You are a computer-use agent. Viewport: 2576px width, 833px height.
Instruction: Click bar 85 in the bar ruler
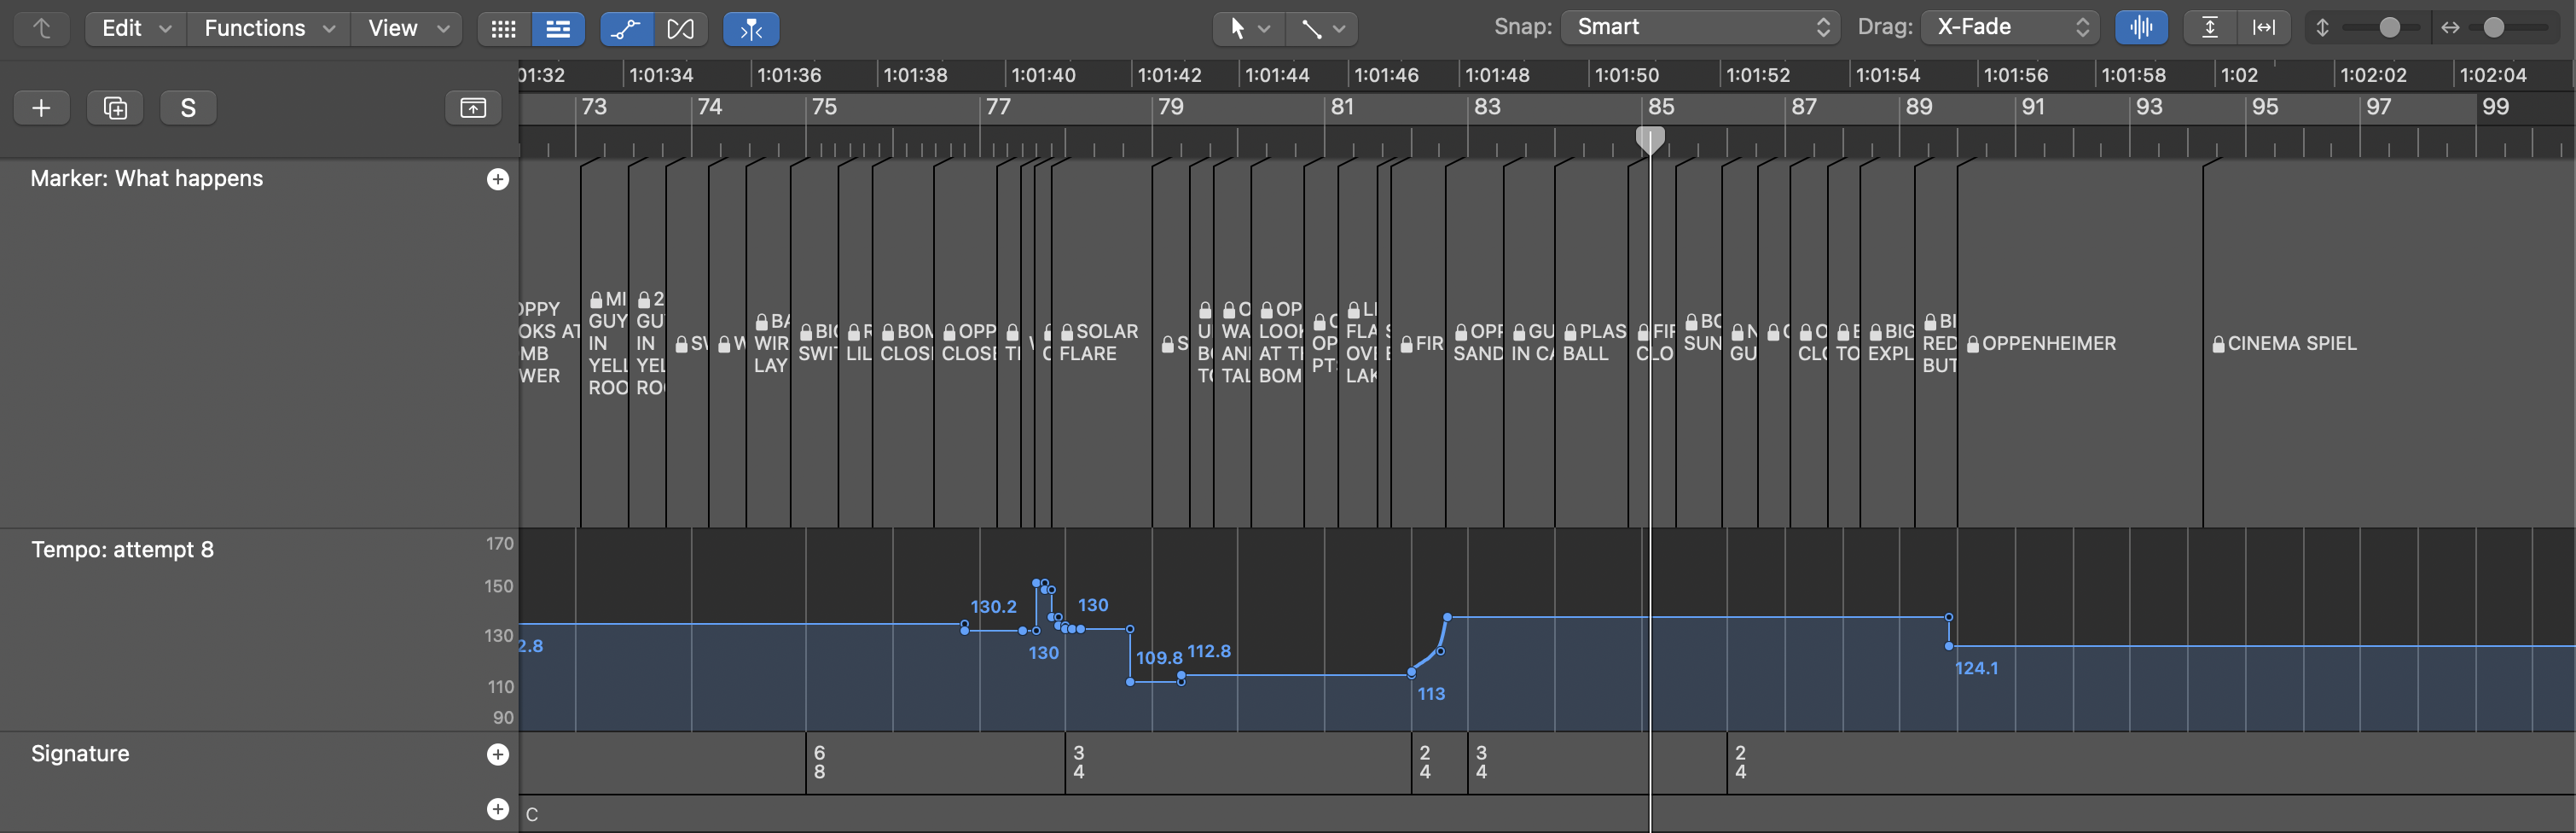[1661, 107]
